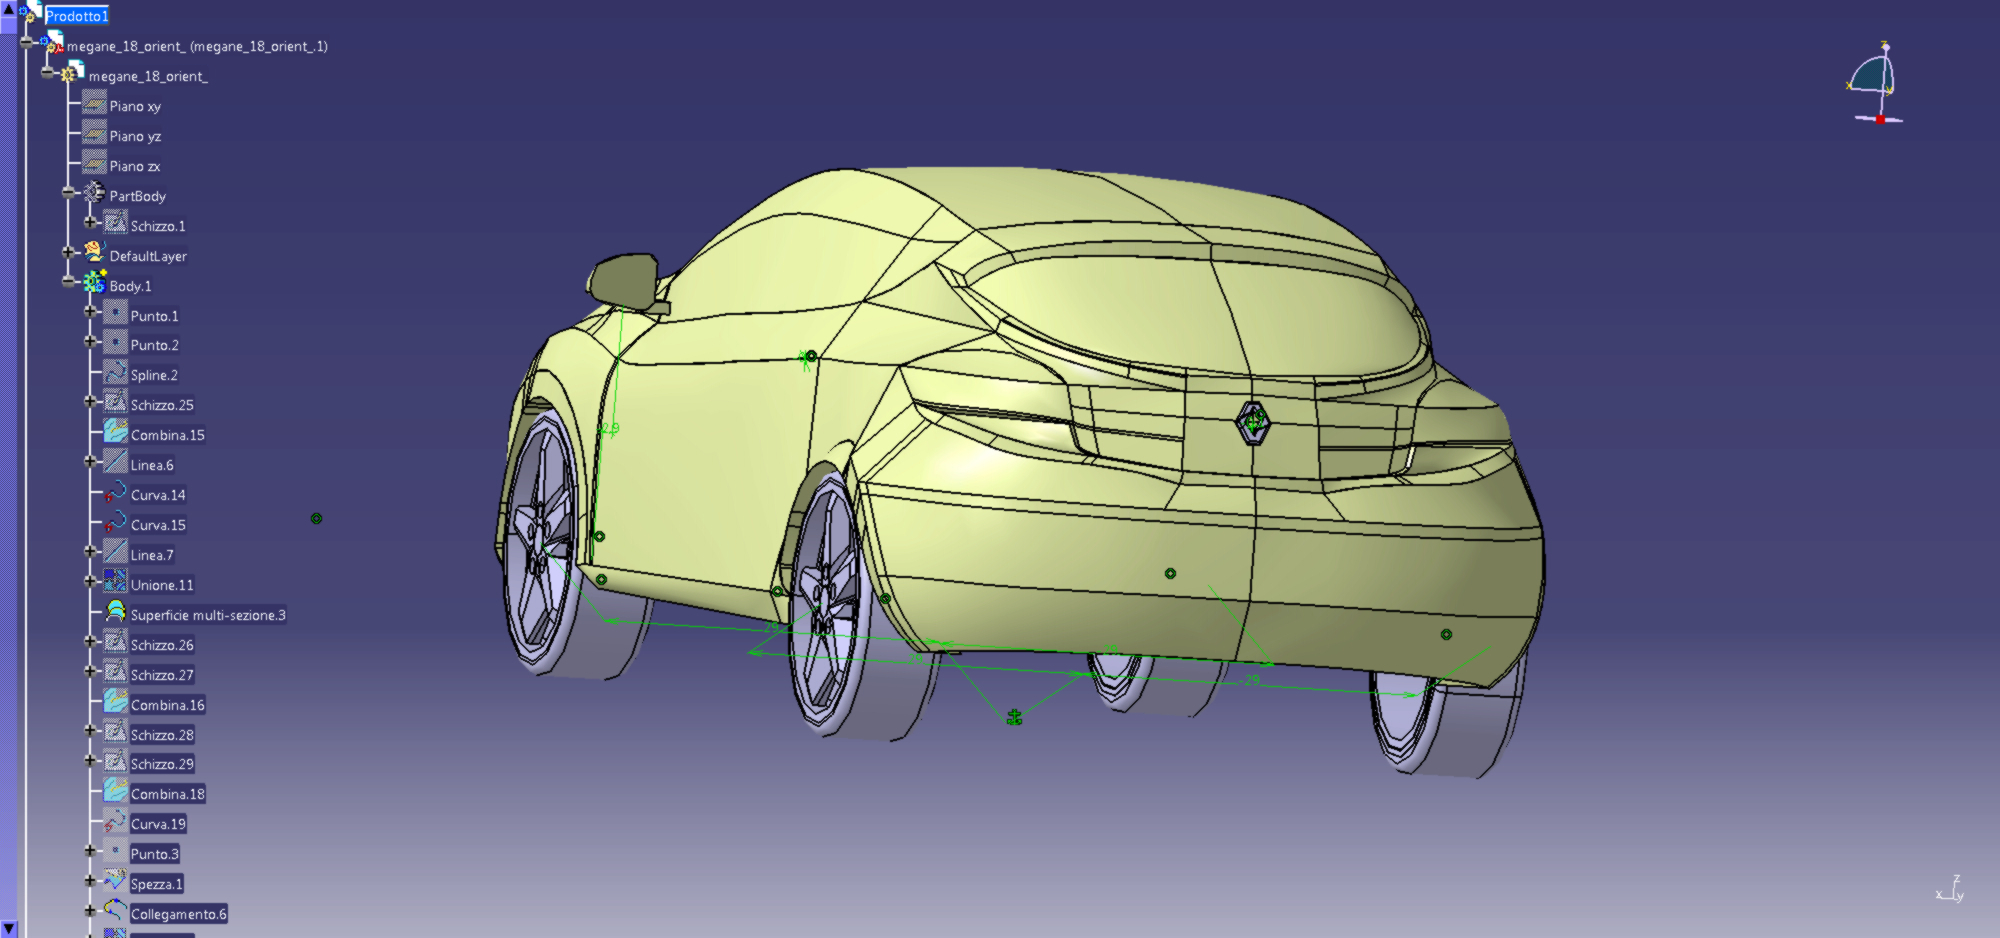Click the Prodotto1 product icon in the tree

pos(29,12)
